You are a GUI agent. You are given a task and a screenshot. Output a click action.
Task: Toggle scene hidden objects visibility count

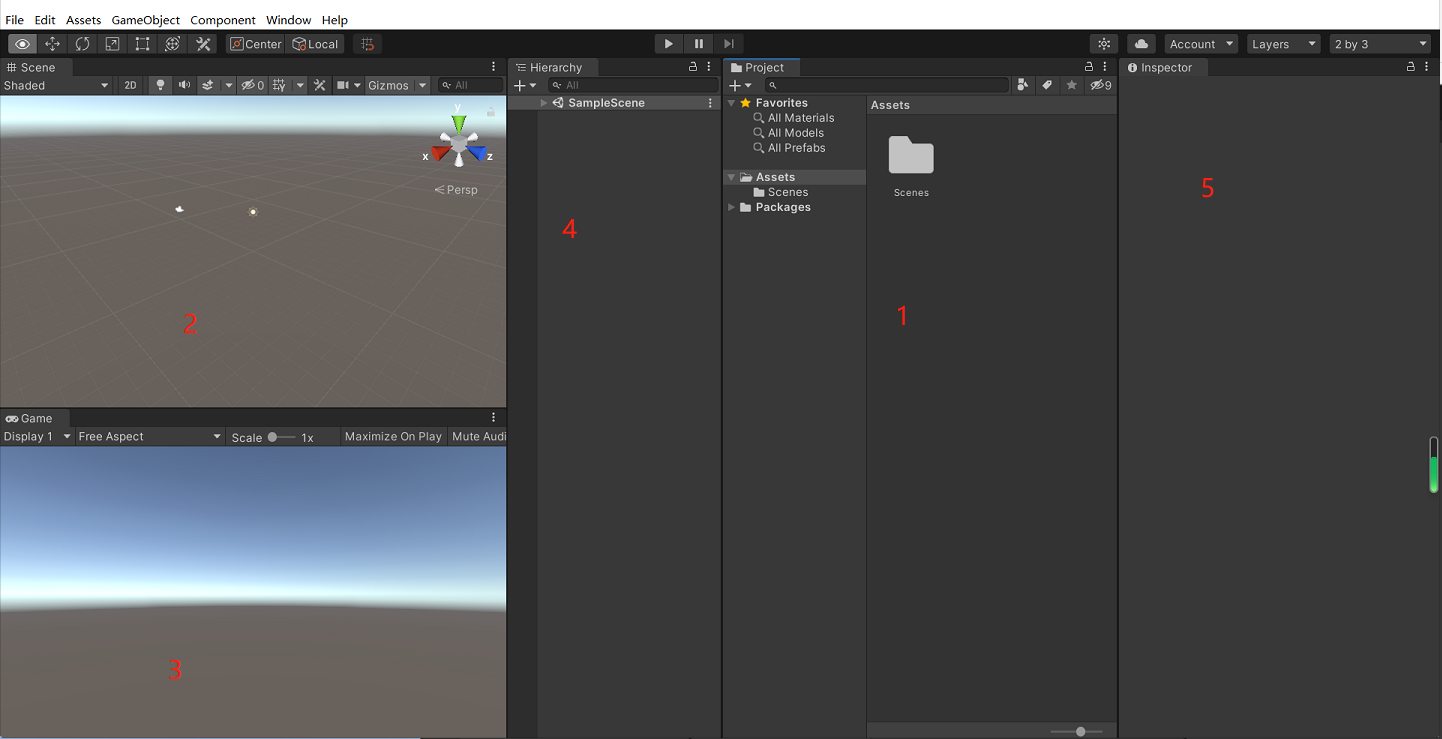(x=253, y=85)
